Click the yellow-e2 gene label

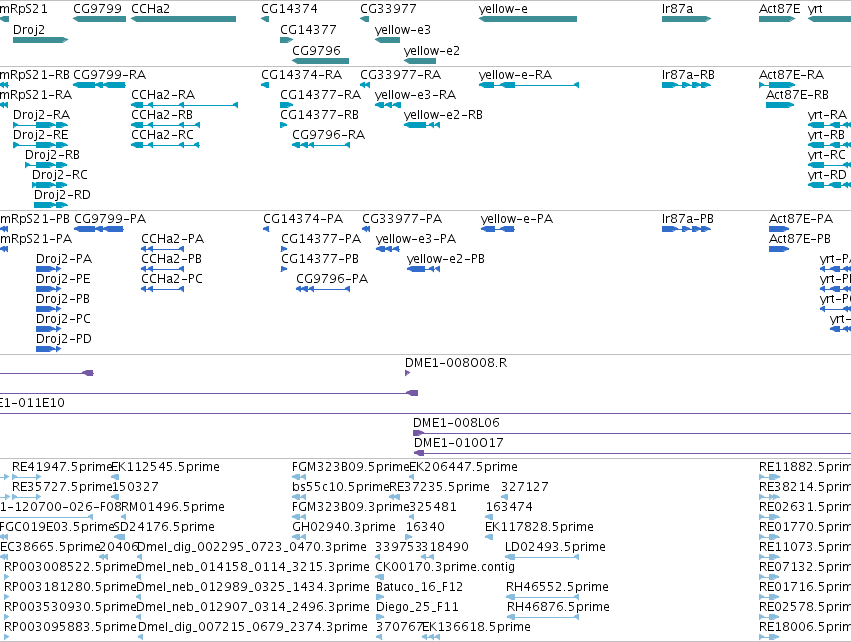tap(431, 50)
